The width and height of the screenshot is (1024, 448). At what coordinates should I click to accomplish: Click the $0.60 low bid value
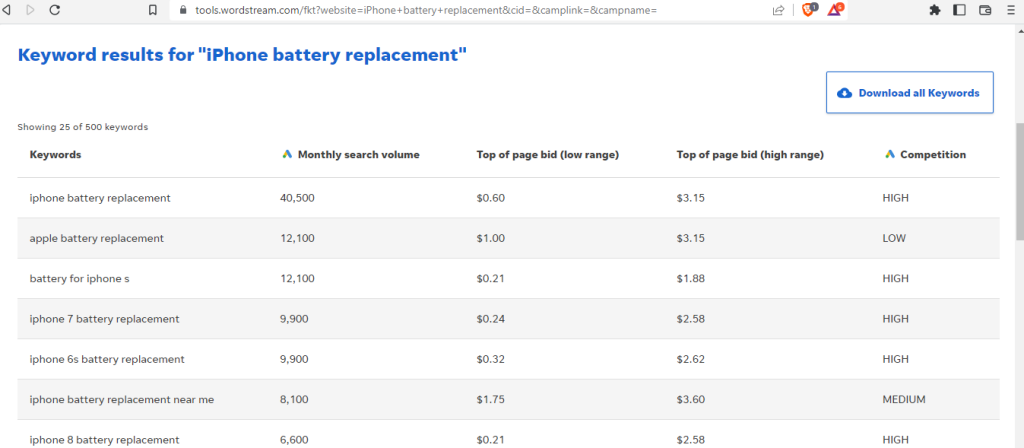pos(490,198)
